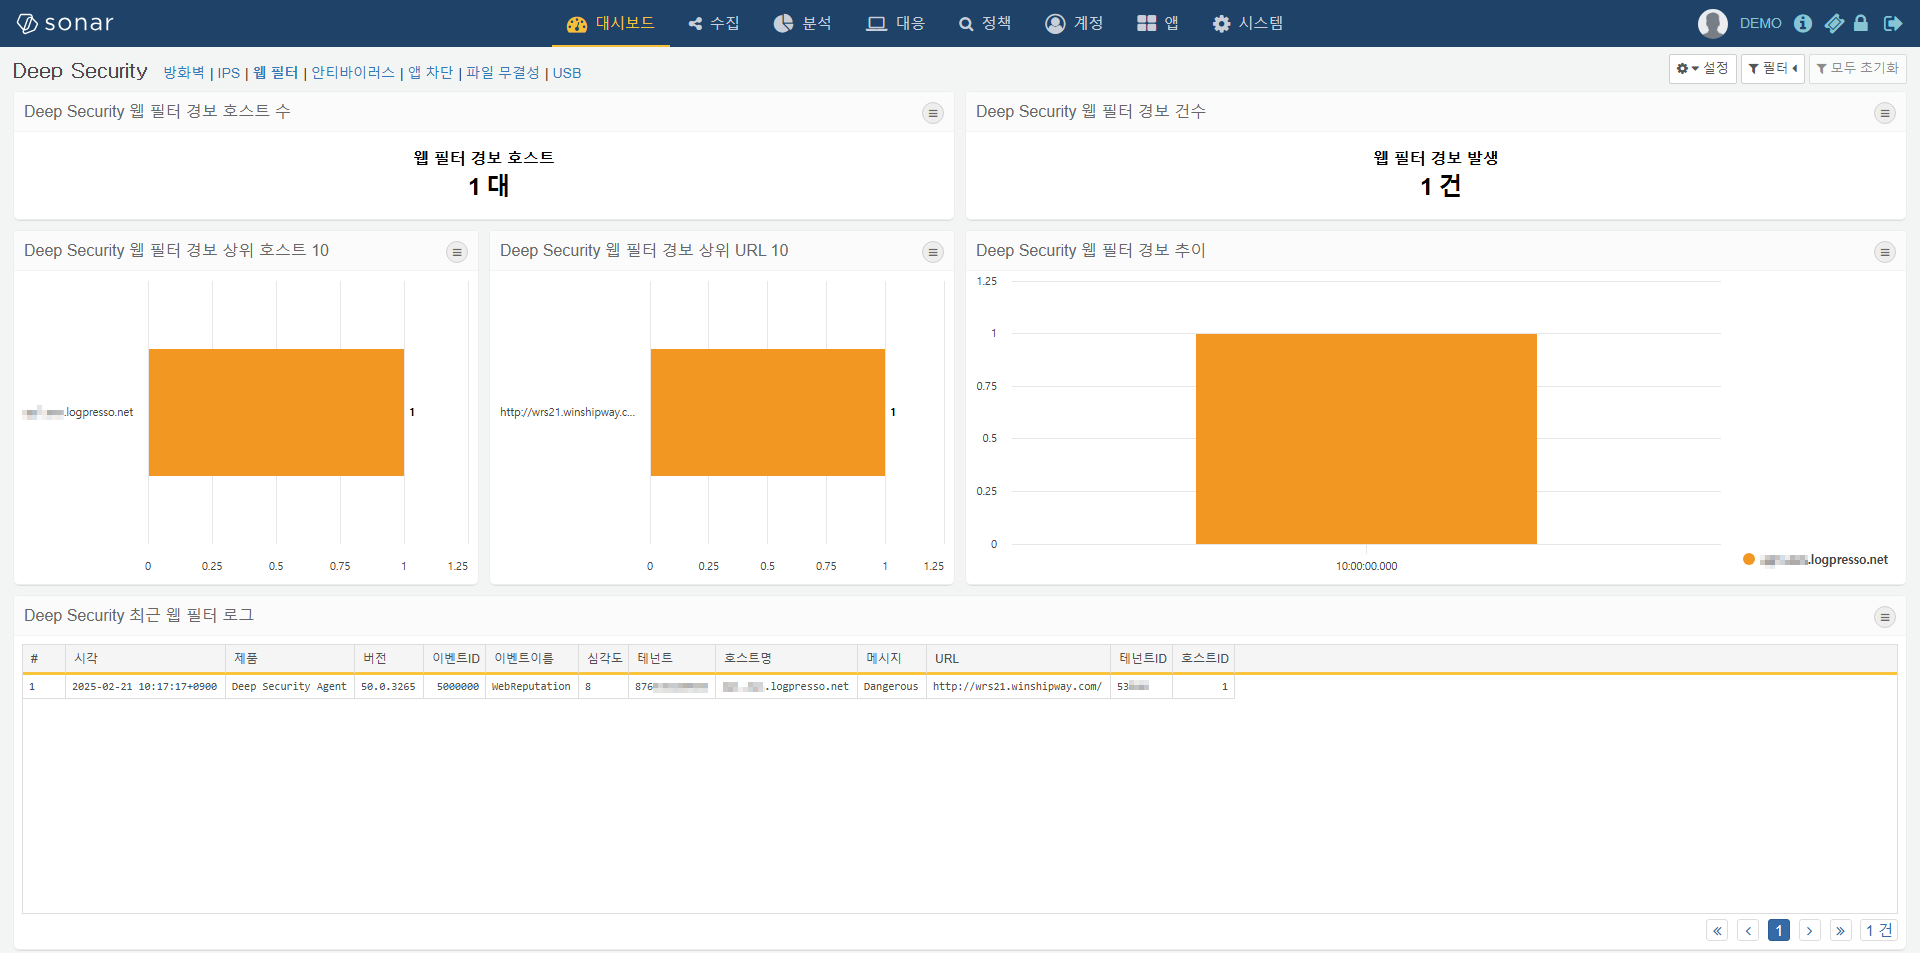Go to next page of log table
Screen dimensions: 1920x953
(x=1810, y=930)
